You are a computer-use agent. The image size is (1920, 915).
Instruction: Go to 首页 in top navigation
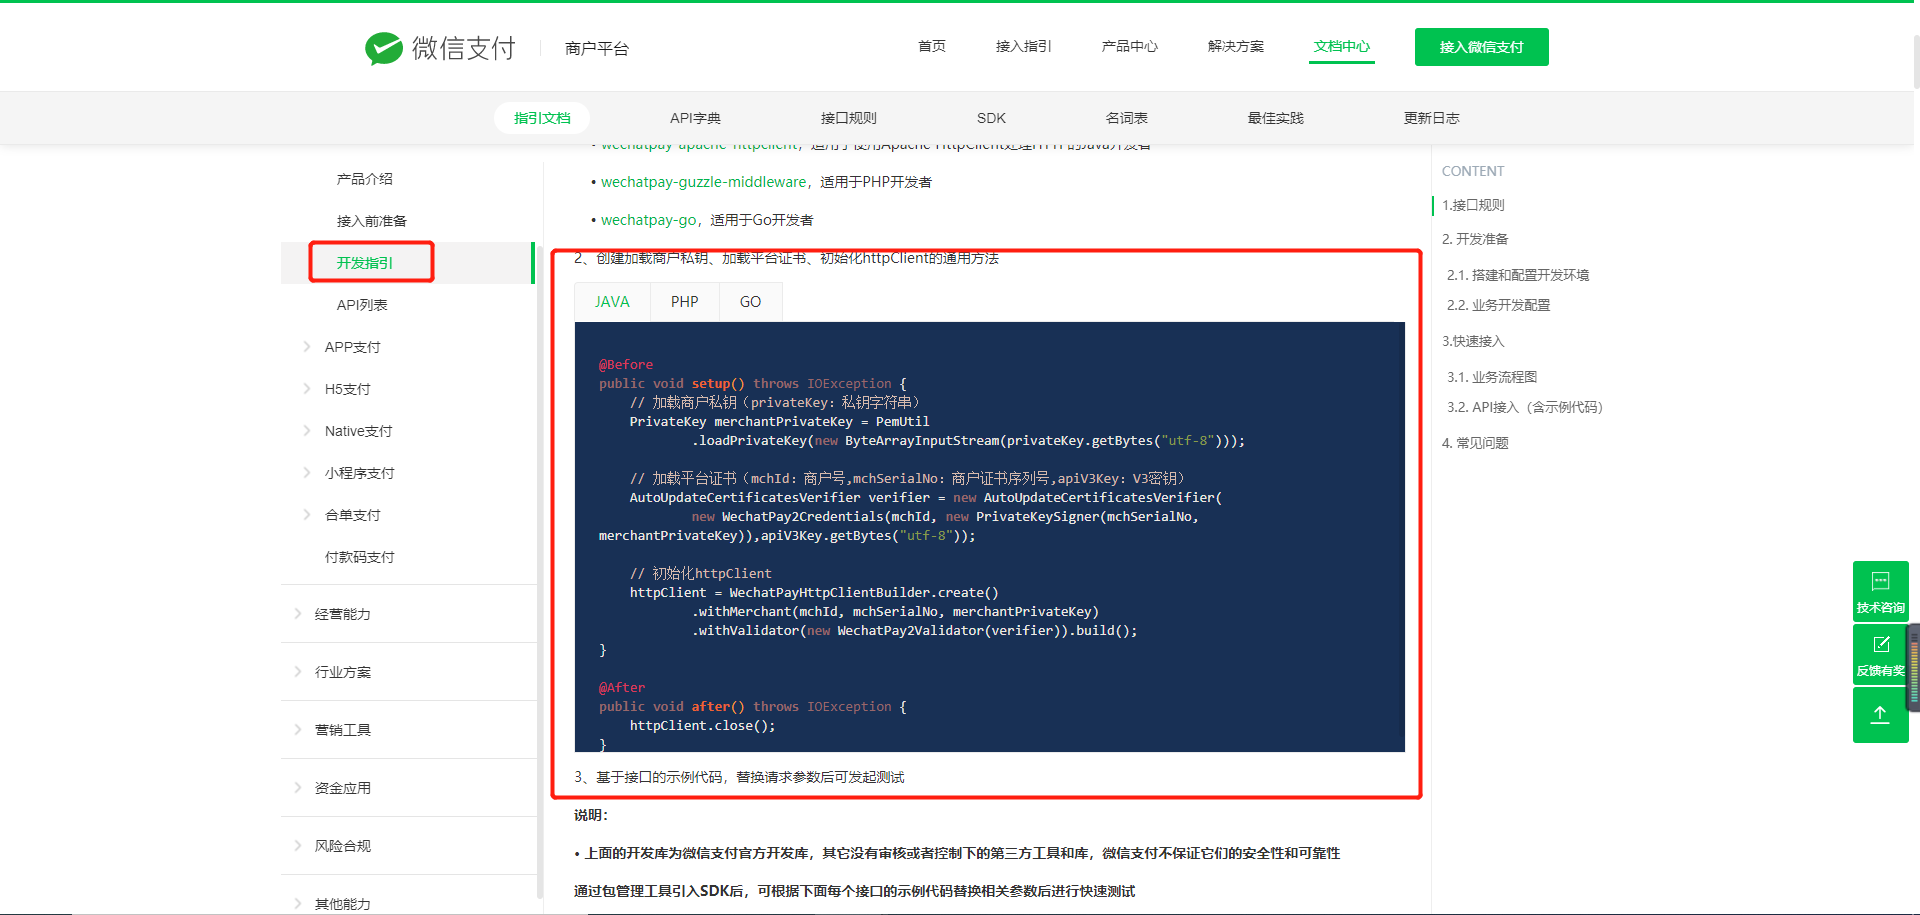point(932,46)
